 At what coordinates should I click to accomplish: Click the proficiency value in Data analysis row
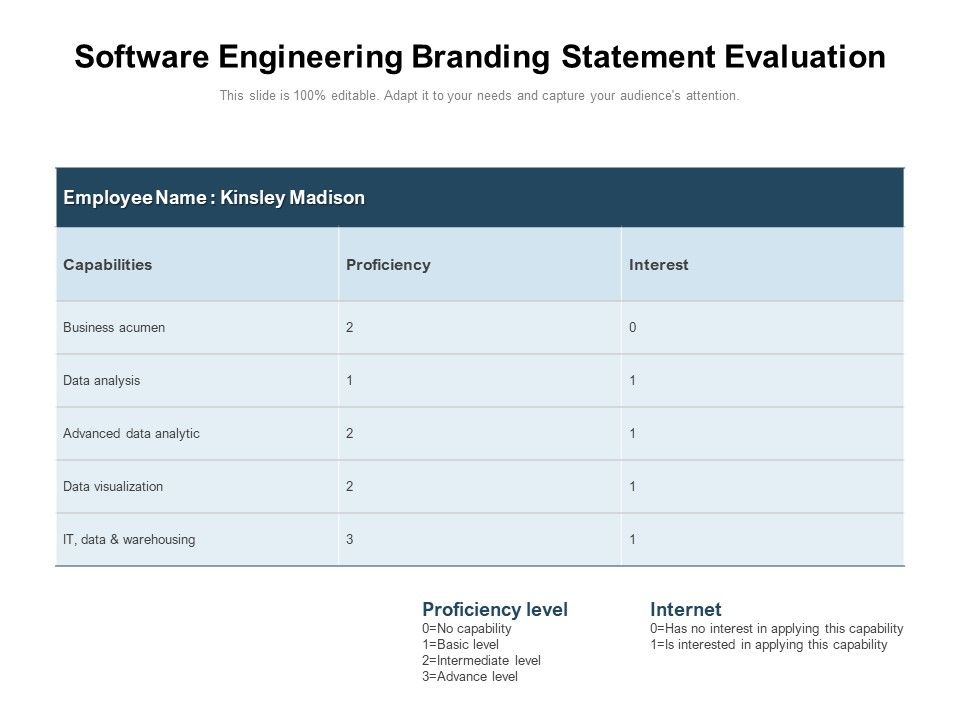click(x=350, y=381)
